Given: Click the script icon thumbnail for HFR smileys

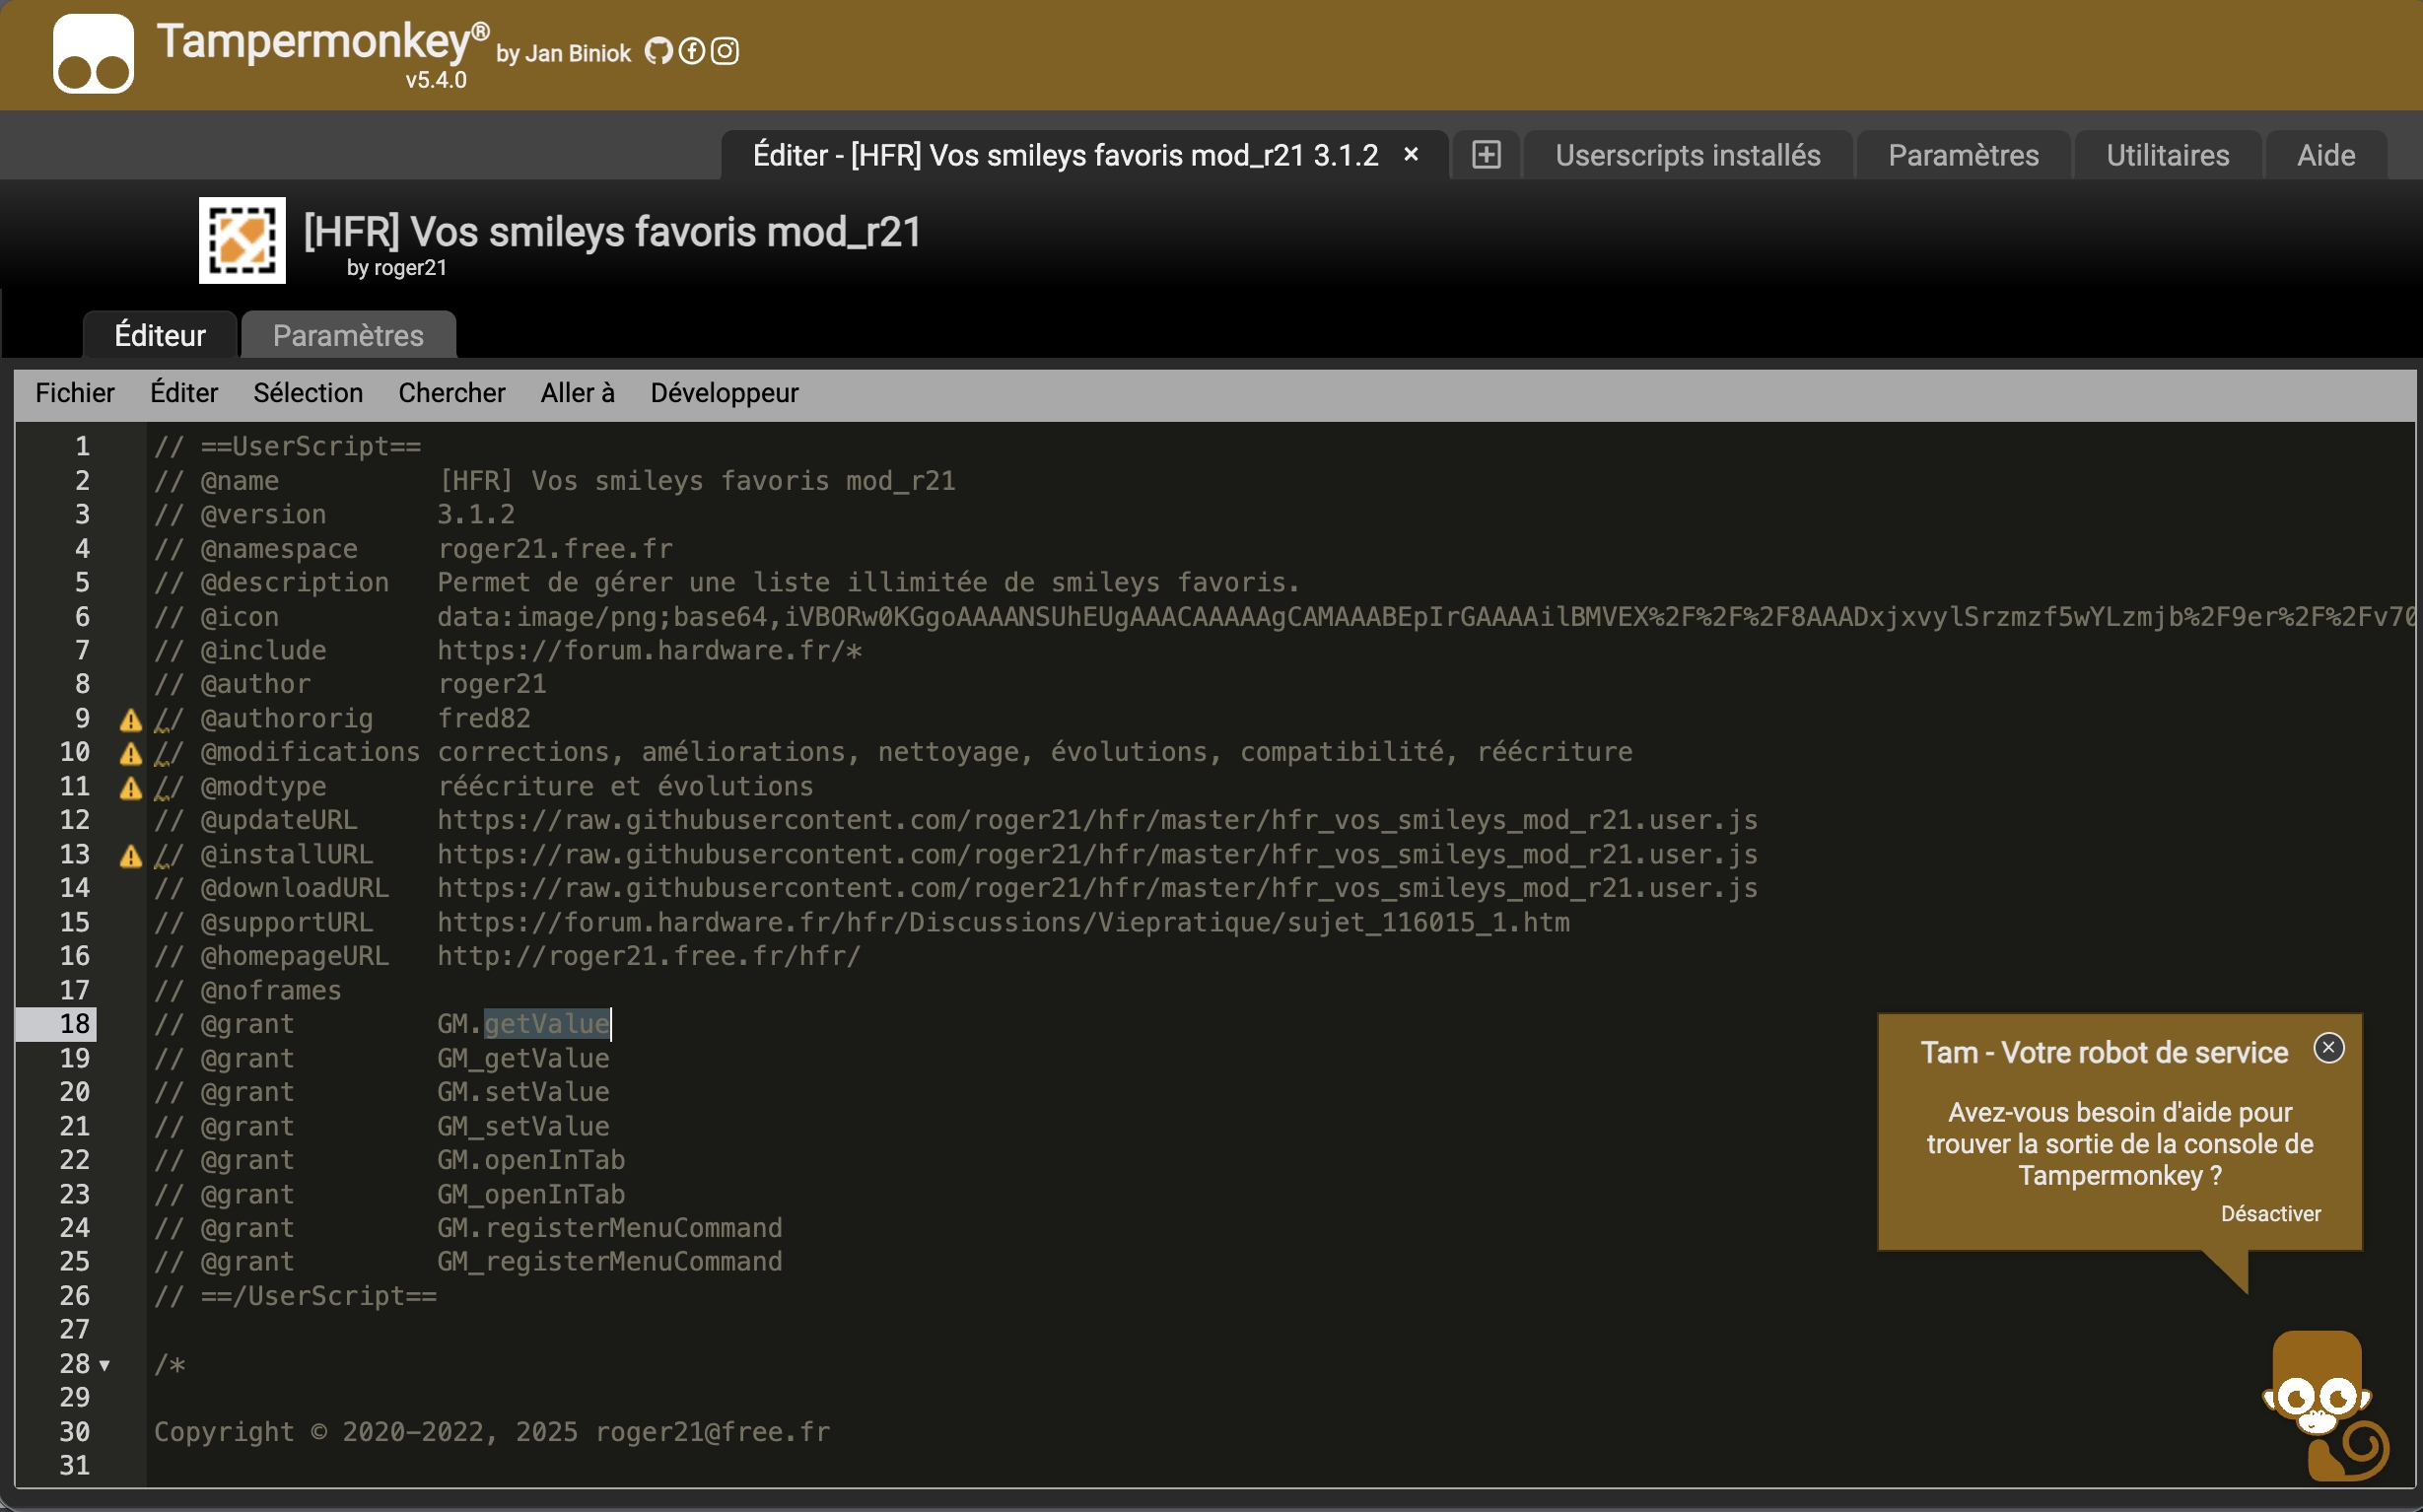Looking at the screenshot, I should tap(242, 240).
